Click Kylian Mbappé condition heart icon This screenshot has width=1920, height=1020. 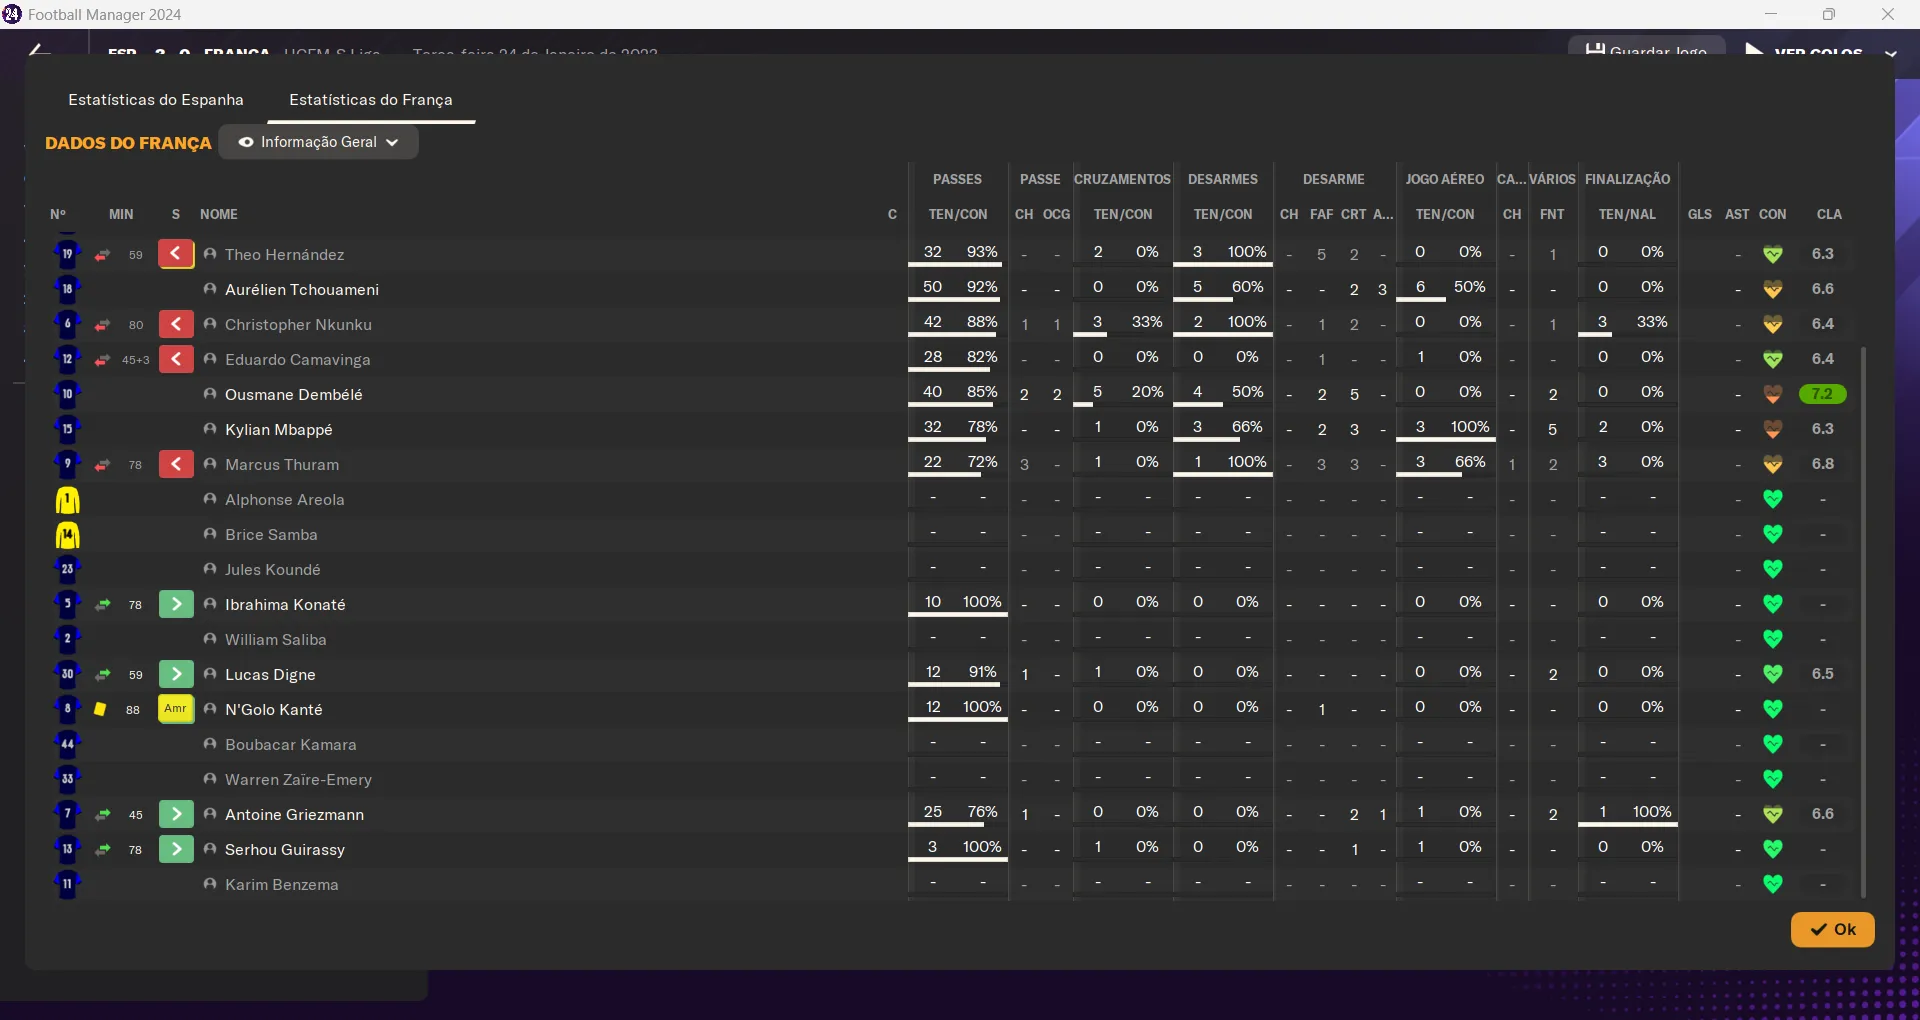click(1773, 429)
